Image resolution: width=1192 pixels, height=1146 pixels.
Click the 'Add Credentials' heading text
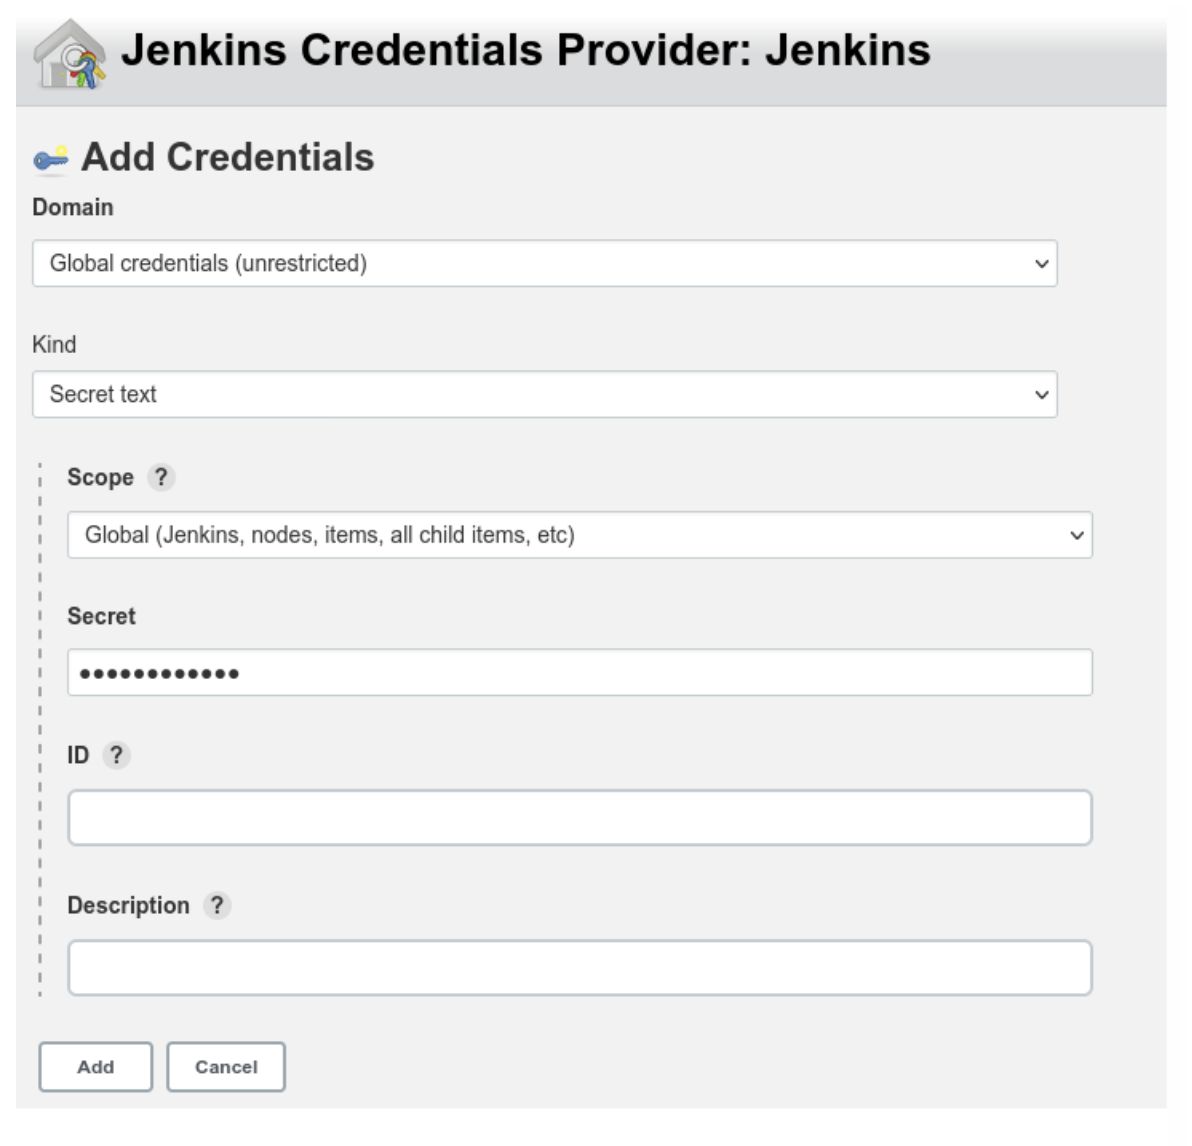pyautogui.click(x=227, y=157)
